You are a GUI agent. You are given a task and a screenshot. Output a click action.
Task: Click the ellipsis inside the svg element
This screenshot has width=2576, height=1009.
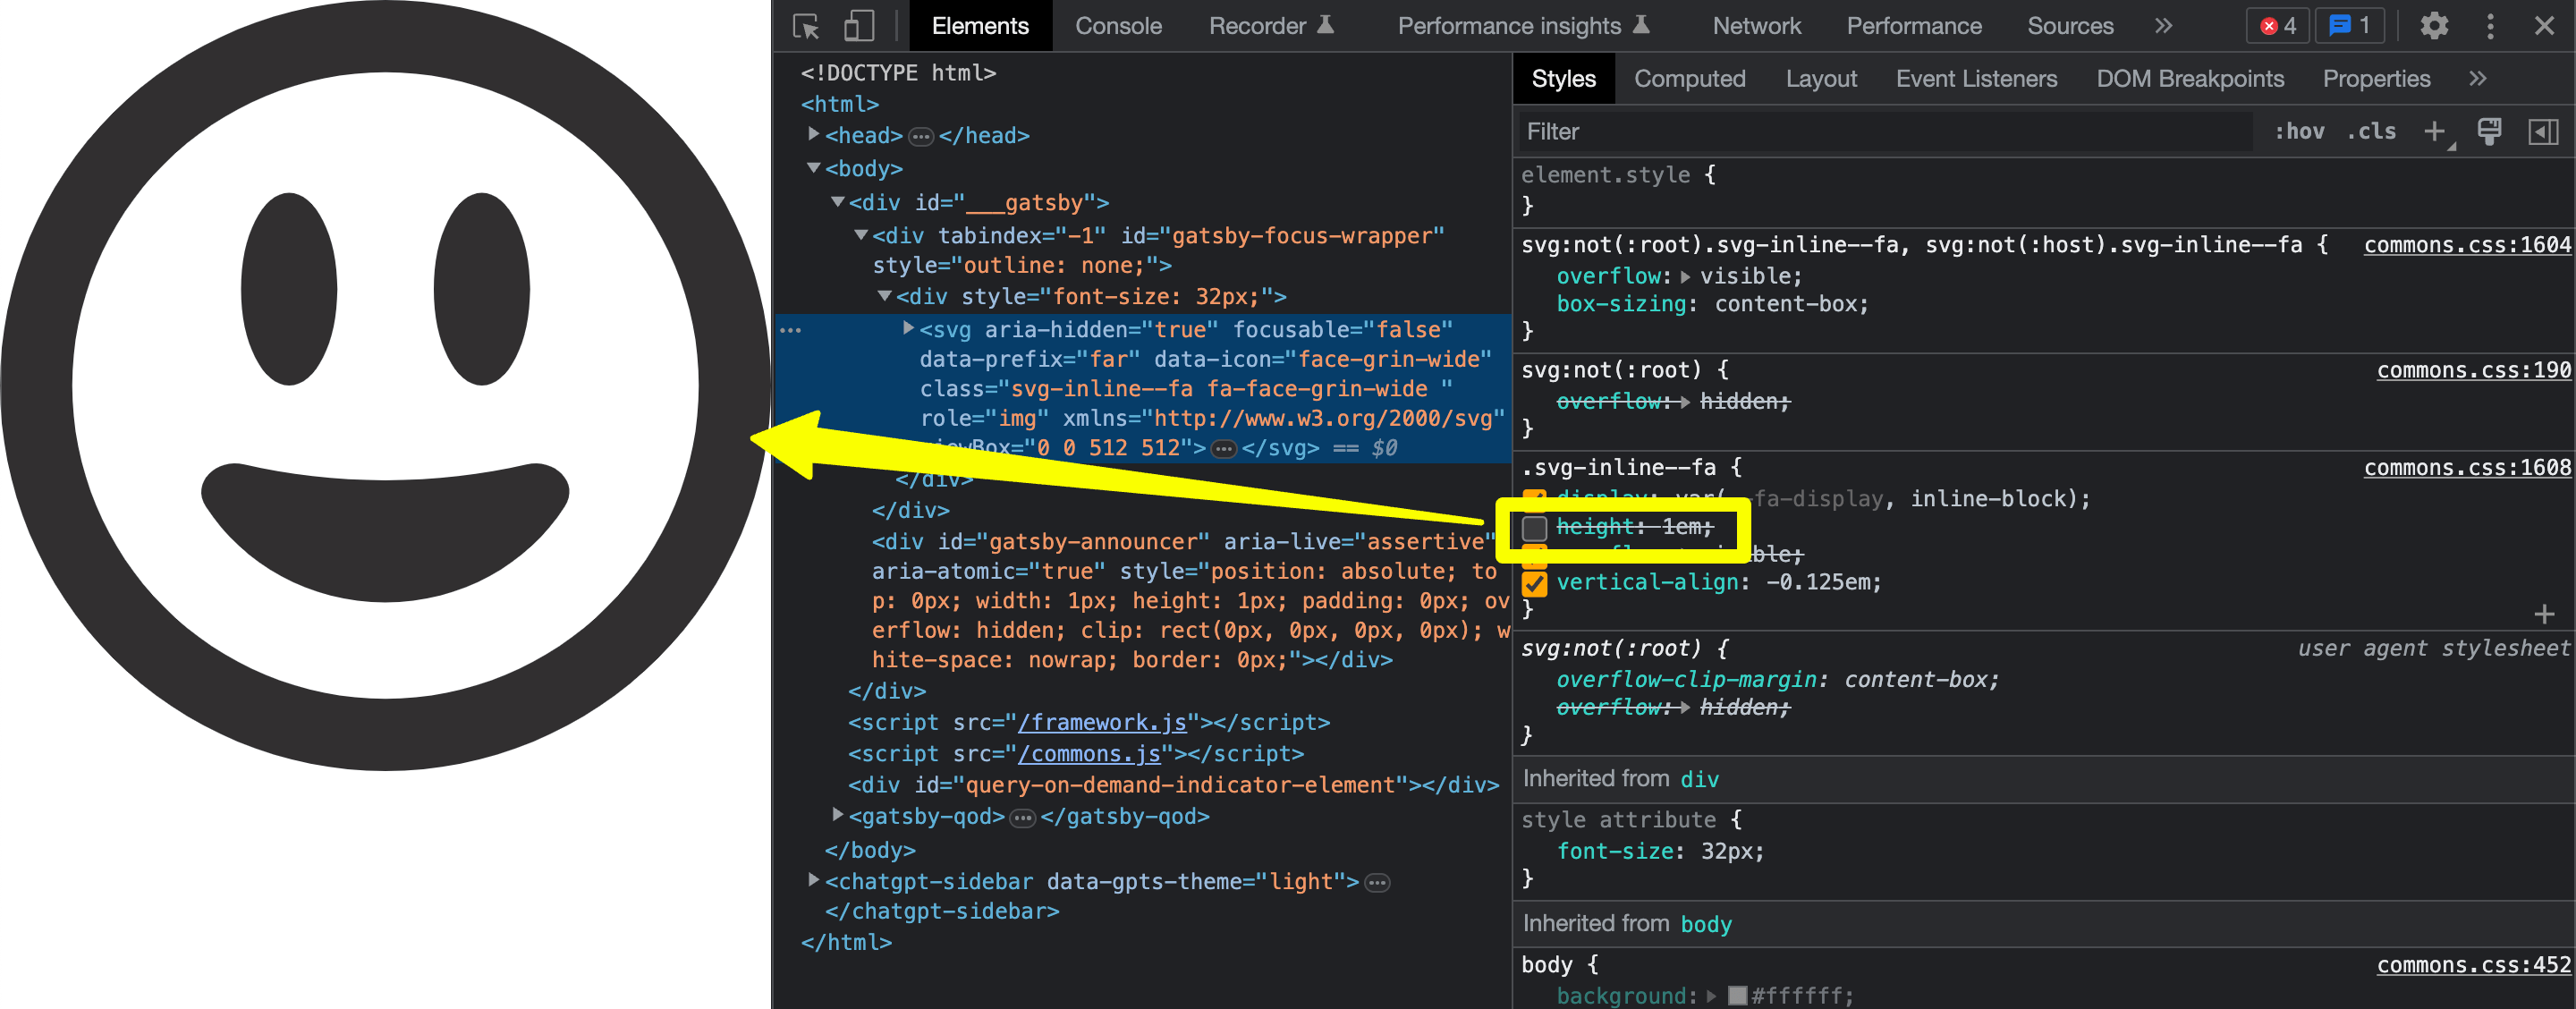tap(1223, 449)
